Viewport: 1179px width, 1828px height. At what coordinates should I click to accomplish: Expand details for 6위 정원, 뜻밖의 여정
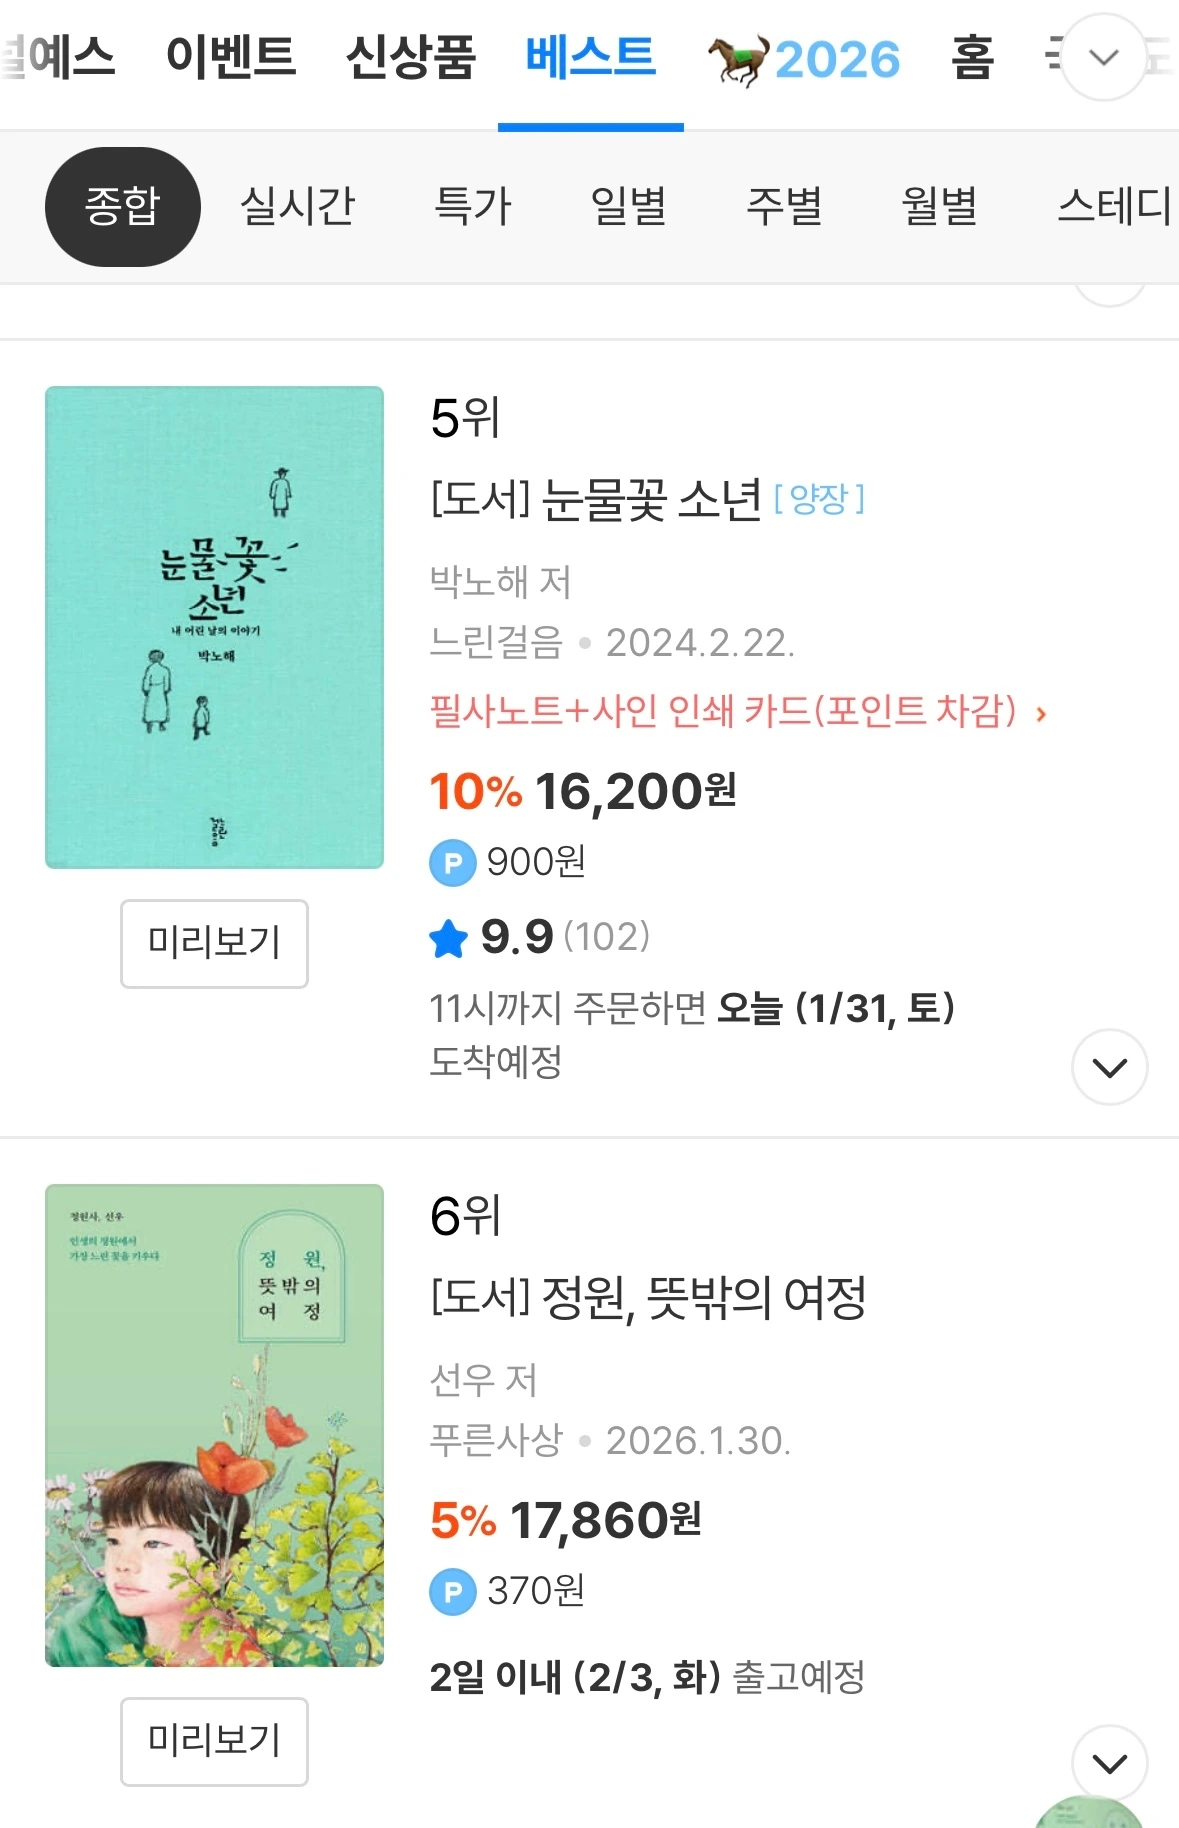tap(1110, 1762)
